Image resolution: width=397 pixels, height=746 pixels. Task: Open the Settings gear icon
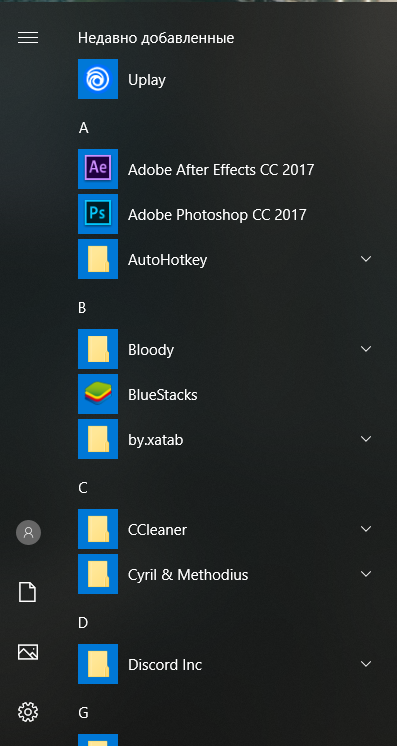[x=28, y=712]
